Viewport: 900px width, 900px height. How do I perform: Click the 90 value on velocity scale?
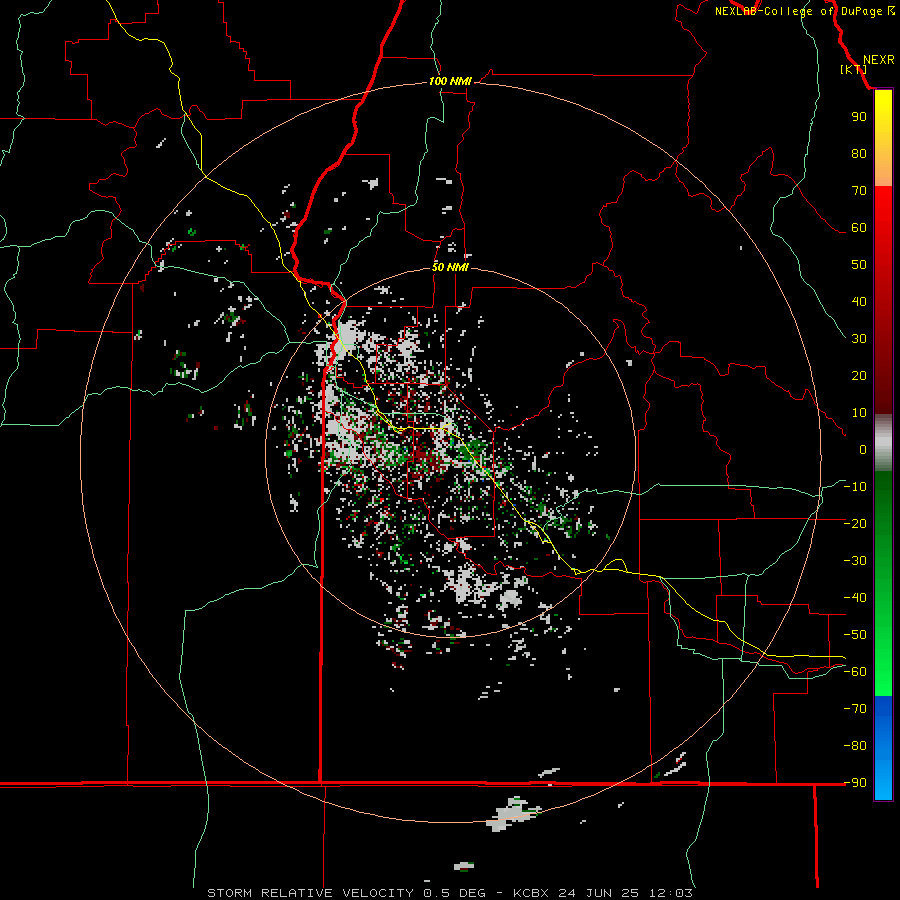tap(859, 117)
